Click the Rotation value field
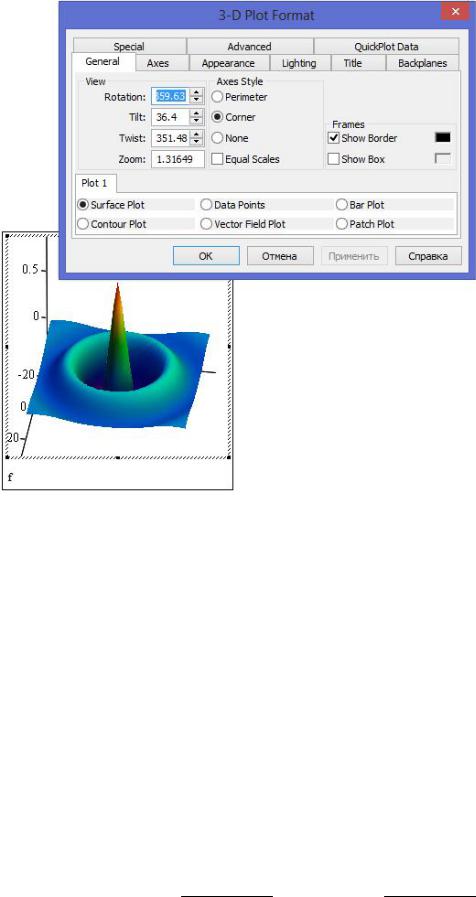 pyautogui.click(x=170, y=96)
